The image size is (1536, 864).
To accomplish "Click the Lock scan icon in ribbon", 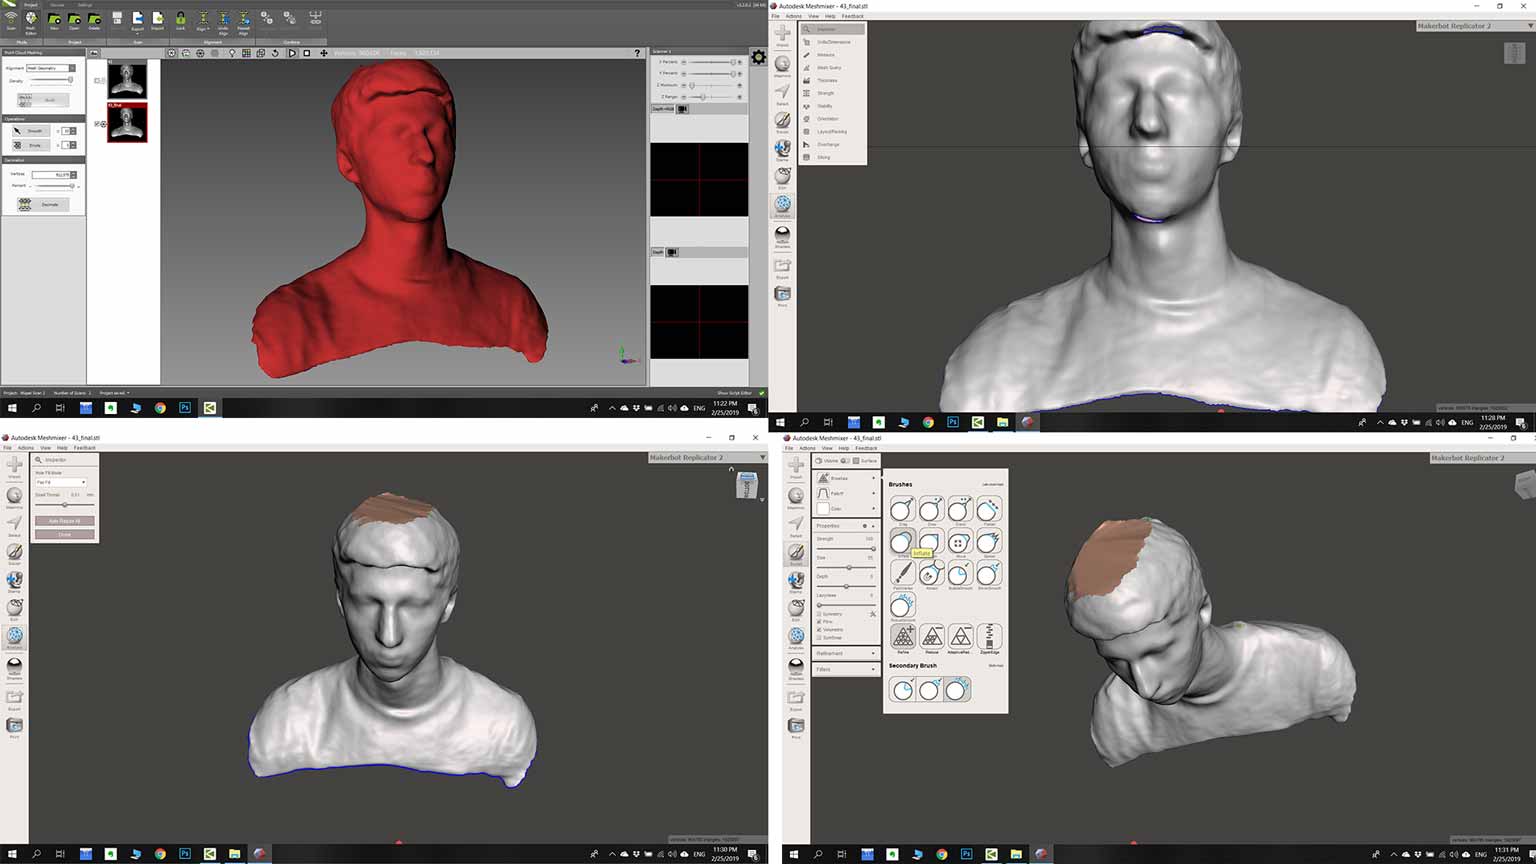I will (x=180, y=19).
